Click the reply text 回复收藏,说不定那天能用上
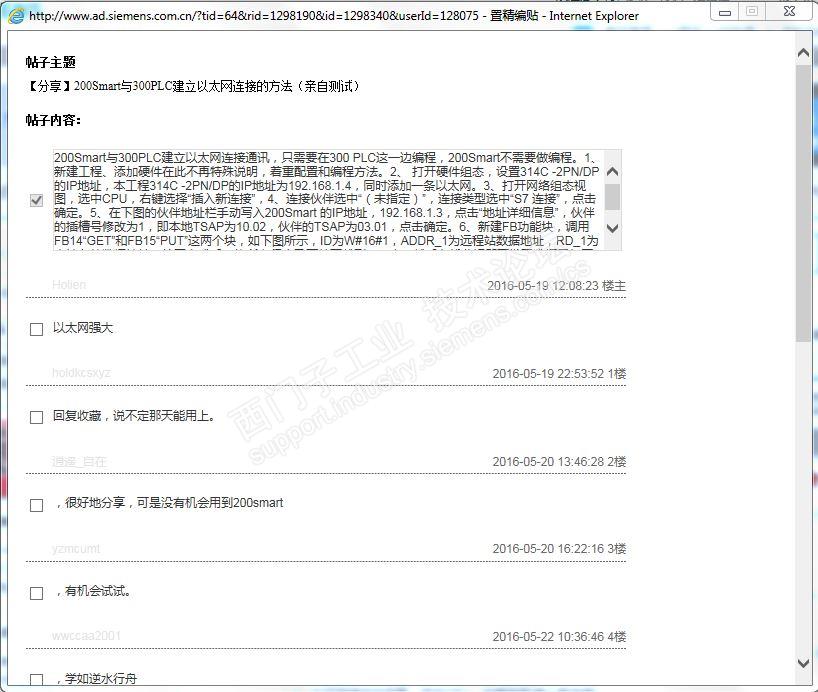The width and height of the screenshot is (818, 692). tap(134, 416)
